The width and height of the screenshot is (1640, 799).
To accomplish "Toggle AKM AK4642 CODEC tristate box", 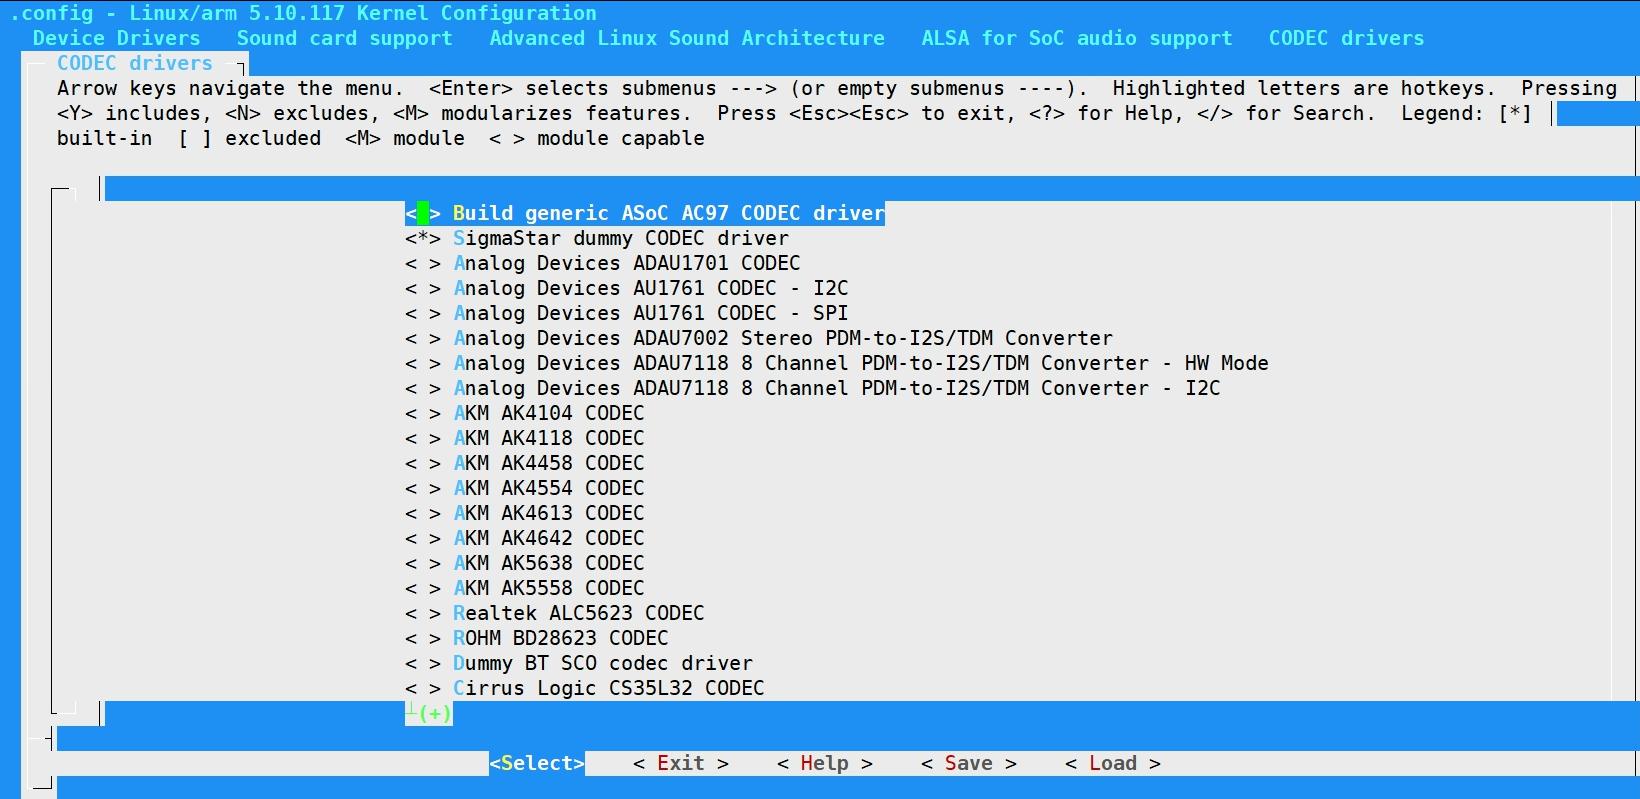I will coord(423,538).
